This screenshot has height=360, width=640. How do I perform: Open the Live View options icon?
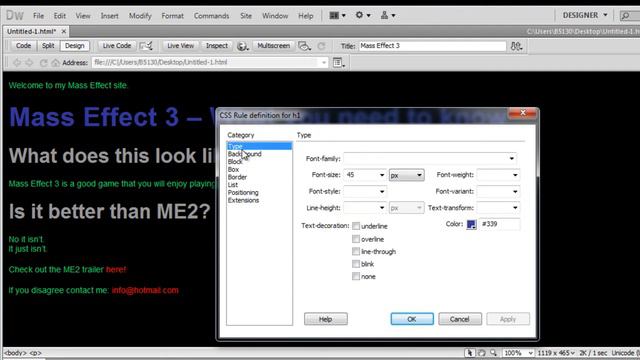point(338,62)
